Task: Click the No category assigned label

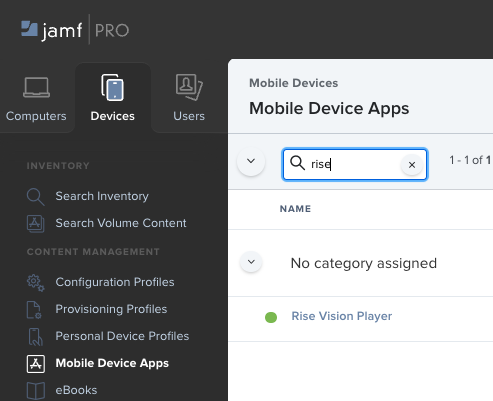Action: click(x=364, y=263)
